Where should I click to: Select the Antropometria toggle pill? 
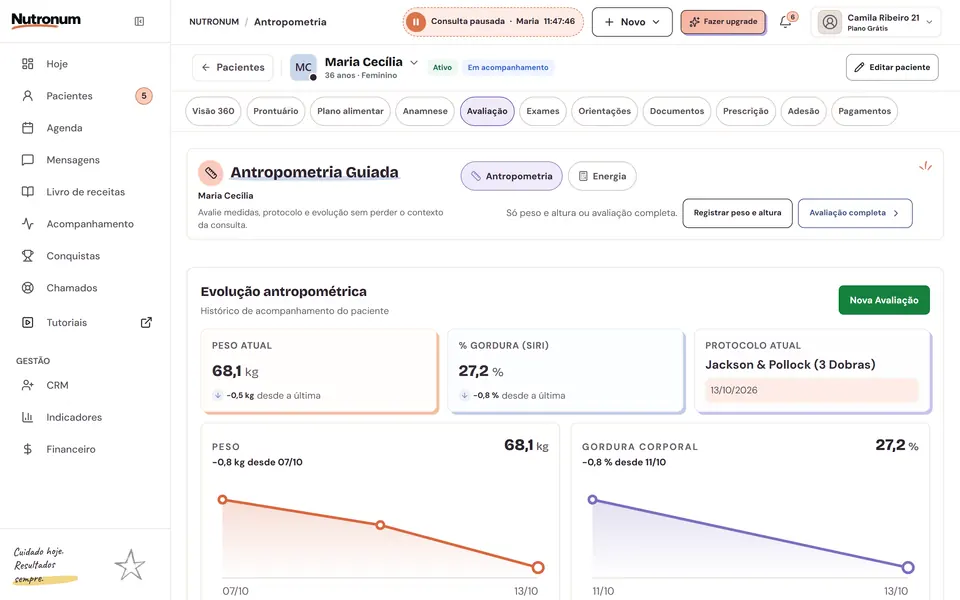[x=511, y=176]
